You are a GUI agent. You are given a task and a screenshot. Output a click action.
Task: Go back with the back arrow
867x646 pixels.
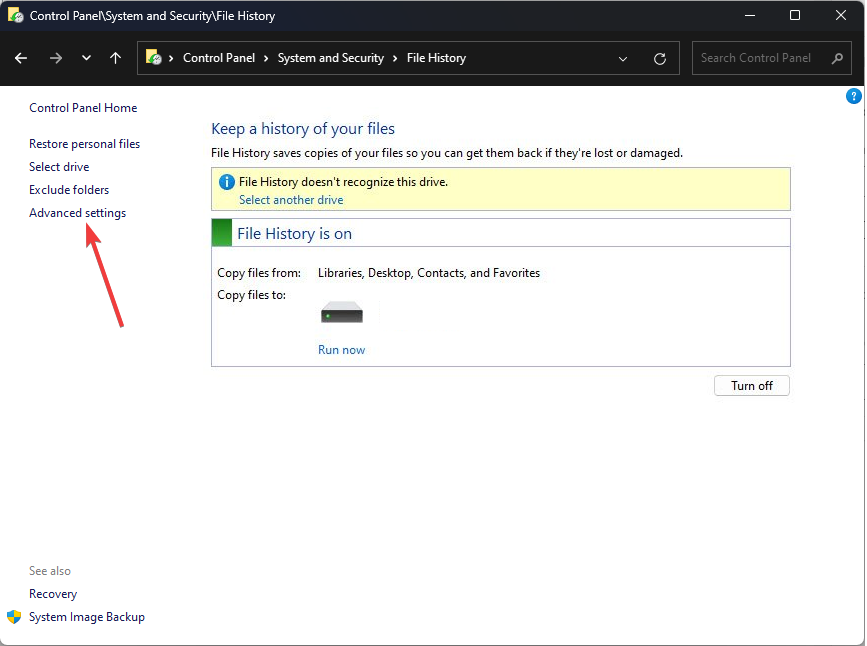click(21, 58)
